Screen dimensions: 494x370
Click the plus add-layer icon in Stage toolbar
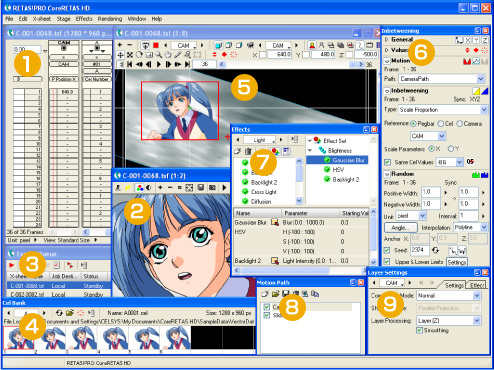tap(120, 45)
